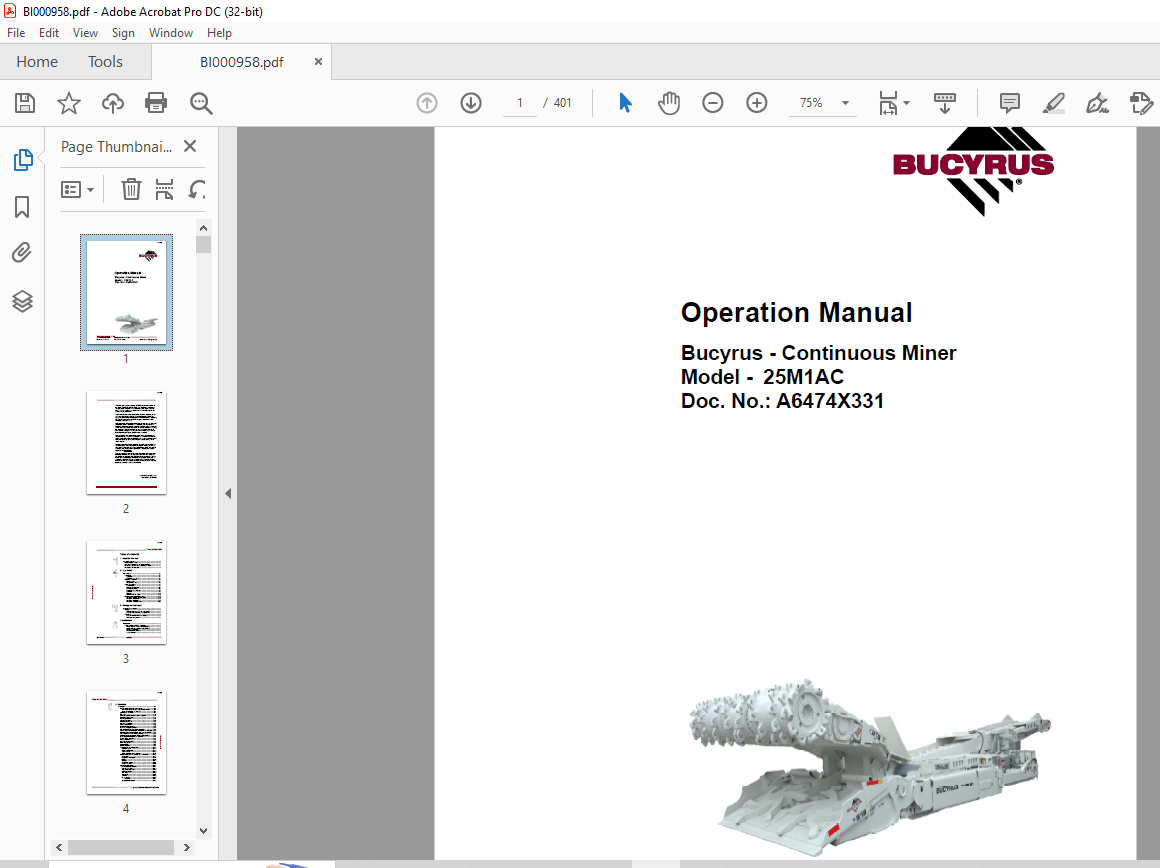Select page 2 thumbnail
Image resolution: width=1160 pixels, height=868 pixels.
(127, 443)
